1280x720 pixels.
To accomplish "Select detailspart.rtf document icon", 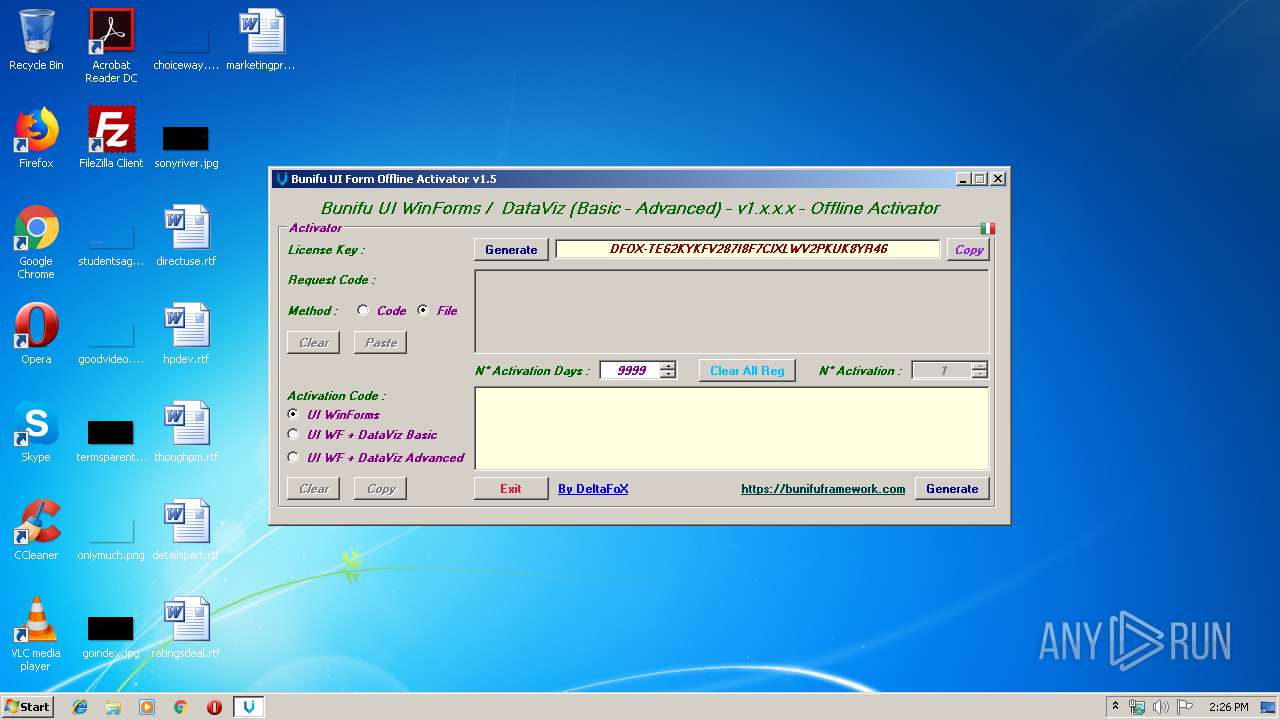I will pos(186,530).
